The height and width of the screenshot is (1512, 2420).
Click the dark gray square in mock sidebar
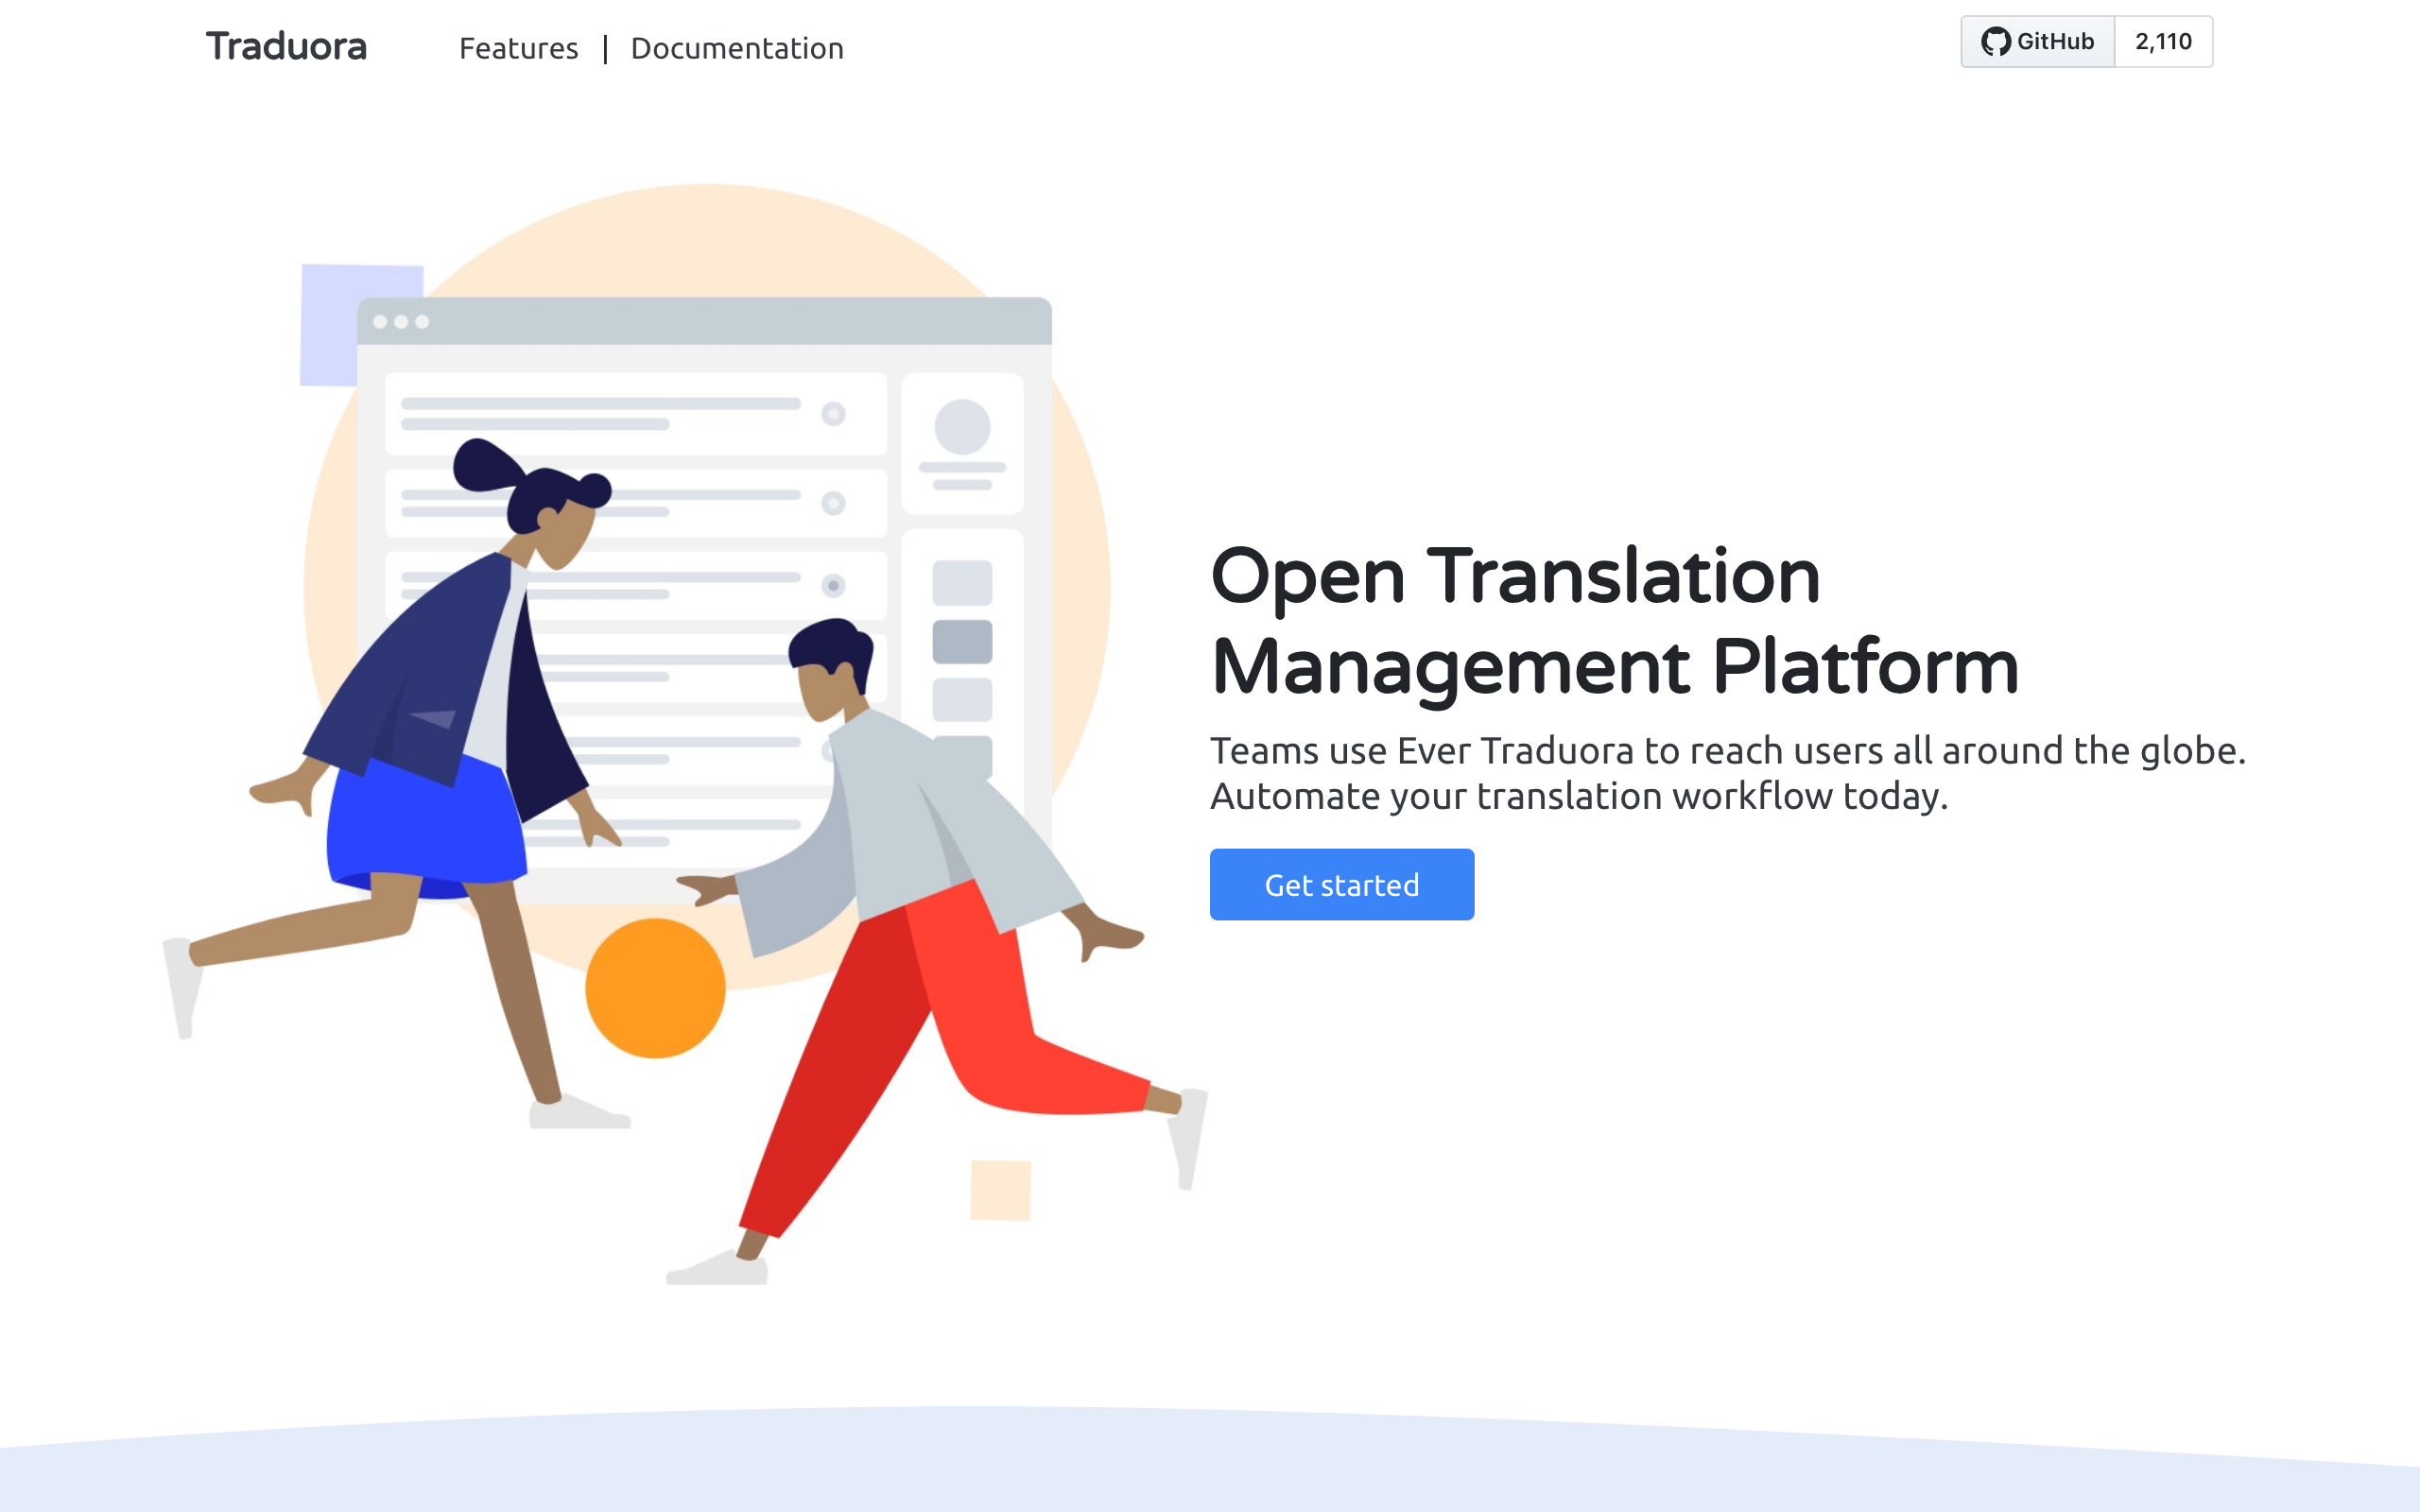point(962,642)
